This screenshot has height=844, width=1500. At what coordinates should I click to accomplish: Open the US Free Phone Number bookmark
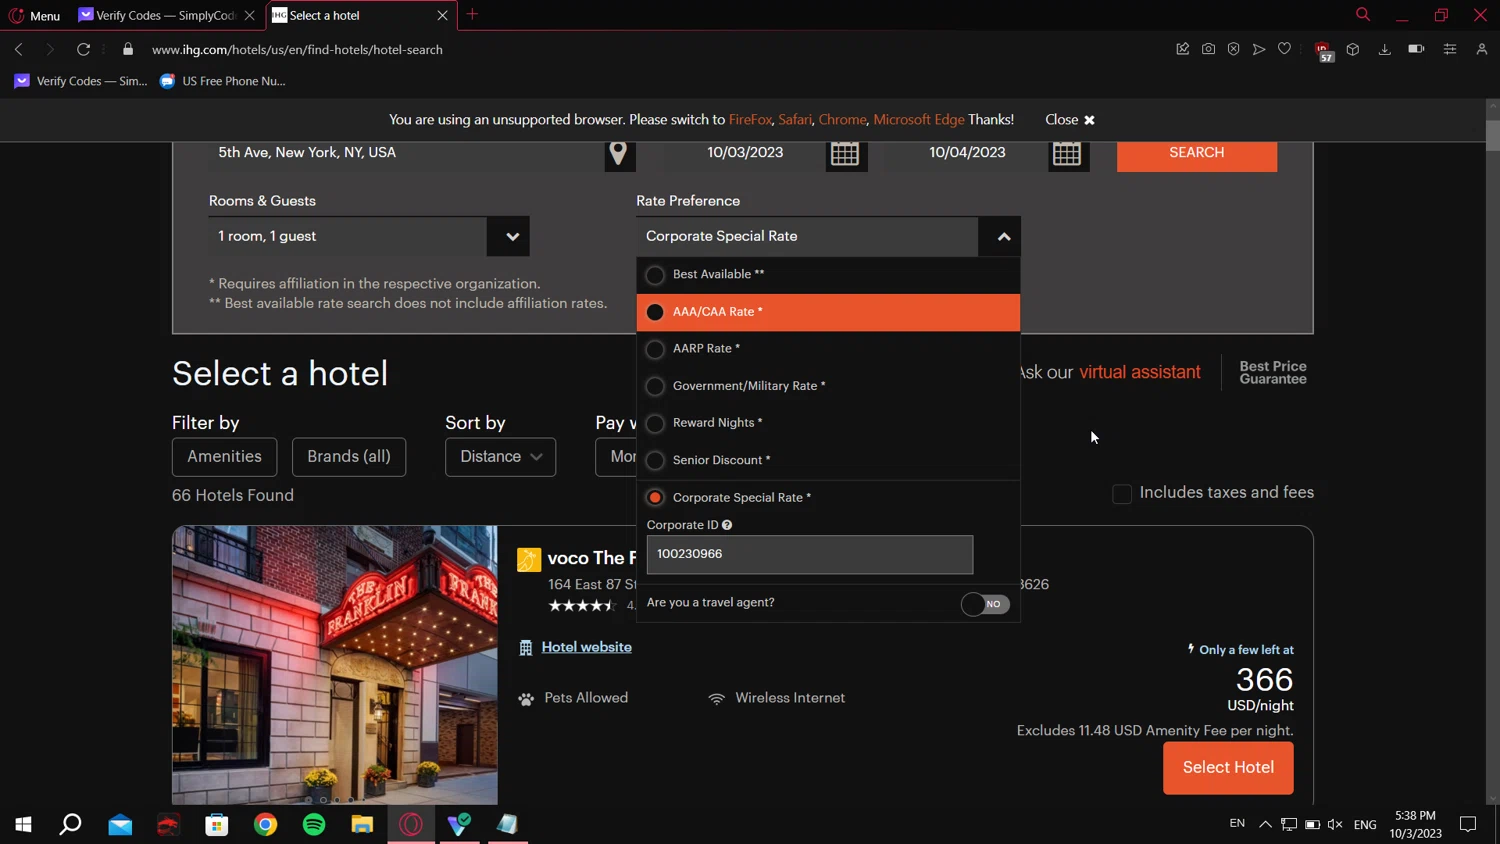pyautogui.click(x=223, y=81)
